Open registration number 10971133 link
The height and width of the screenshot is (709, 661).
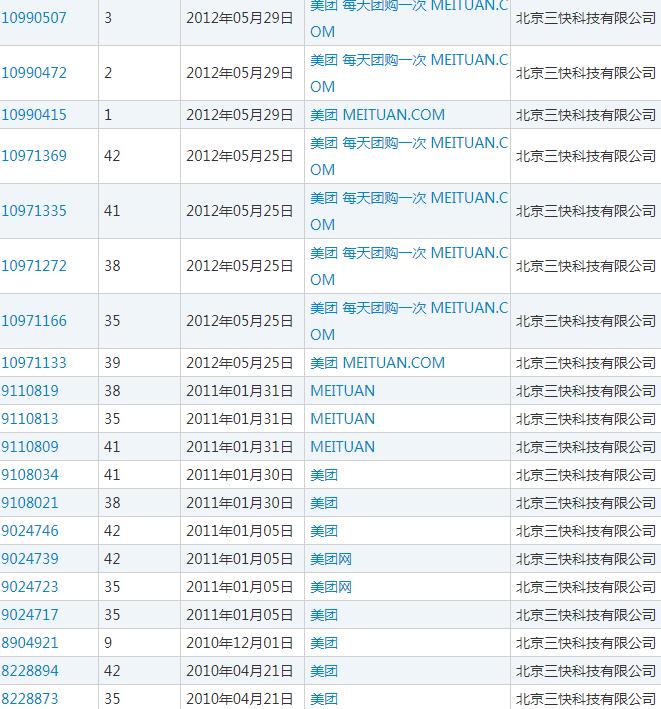coord(34,363)
